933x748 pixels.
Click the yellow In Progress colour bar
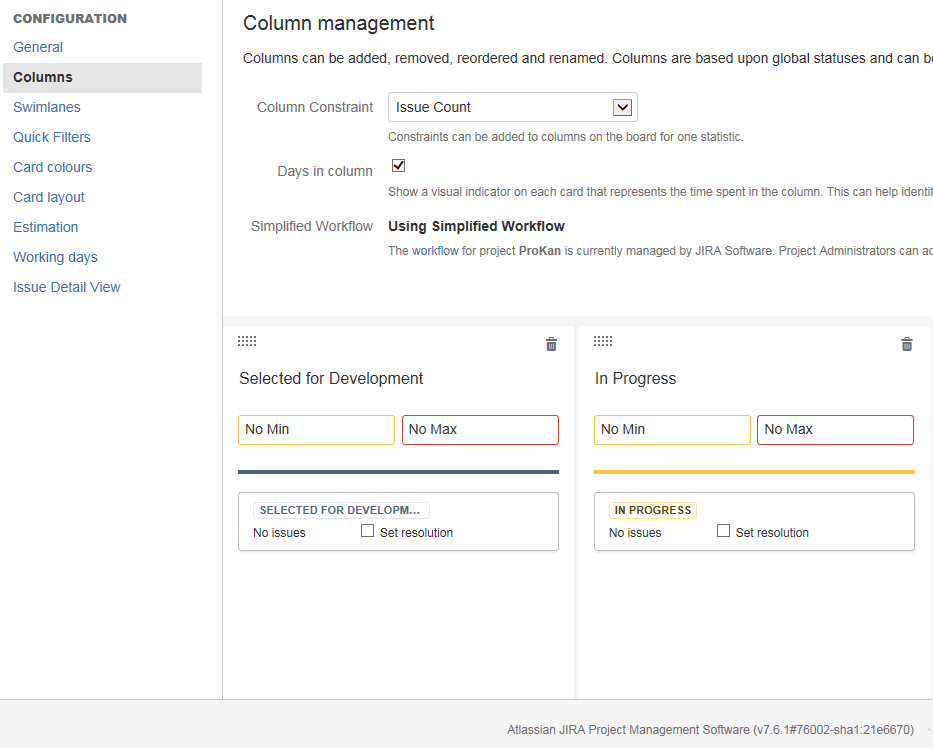click(x=754, y=472)
